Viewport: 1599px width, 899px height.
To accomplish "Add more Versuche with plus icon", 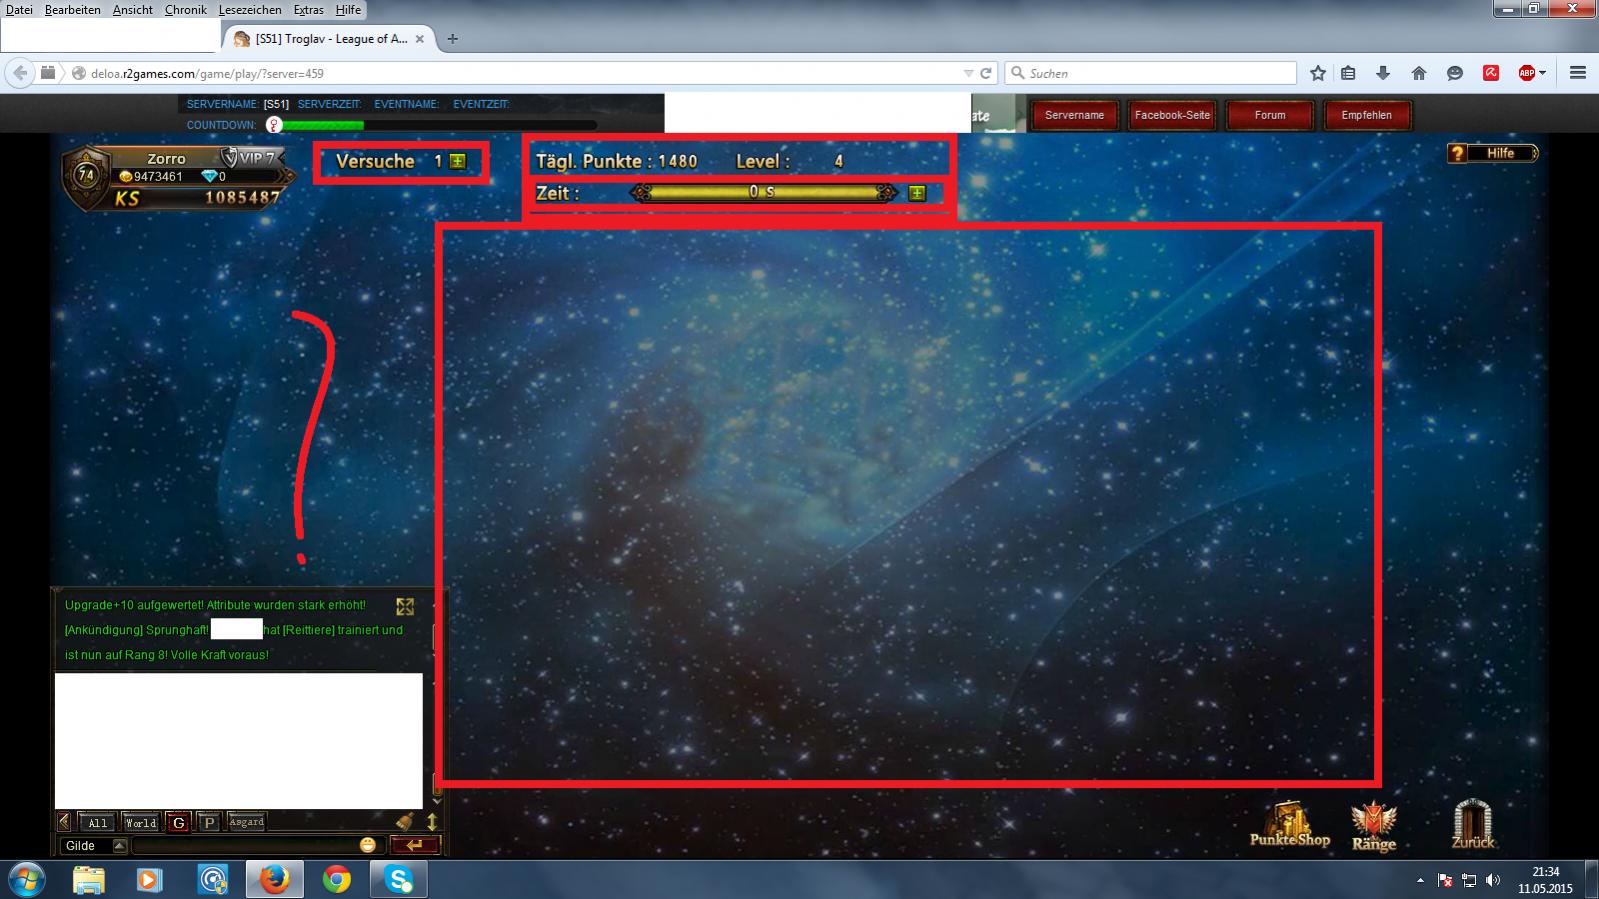I will pyautogui.click(x=458, y=161).
